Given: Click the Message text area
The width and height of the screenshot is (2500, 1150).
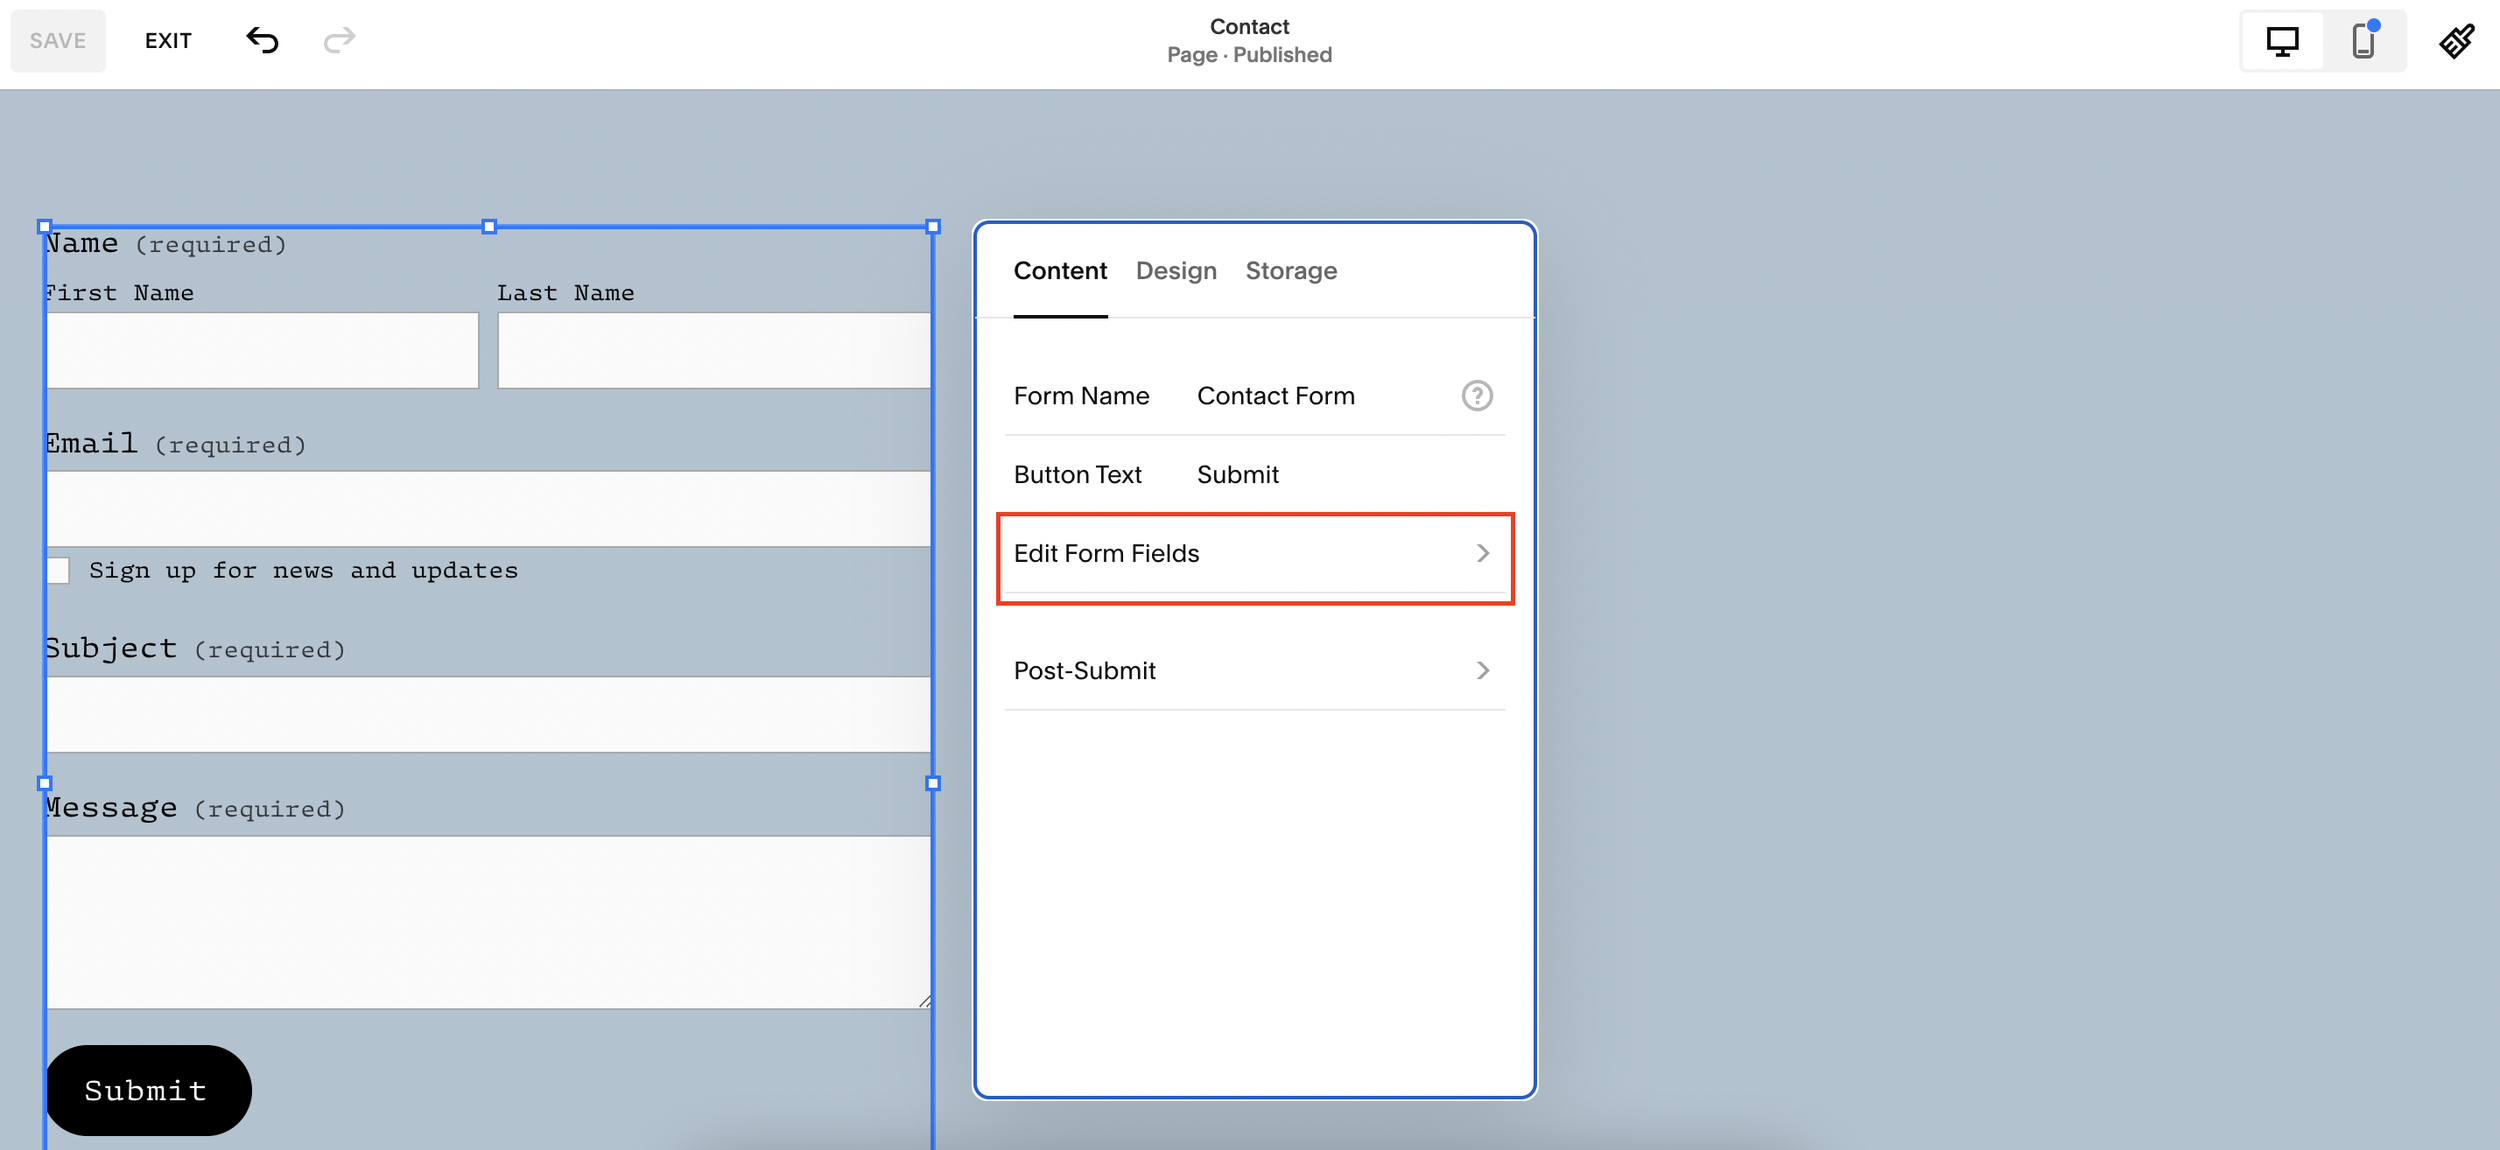Looking at the screenshot, I should click(x=488, y=921).
